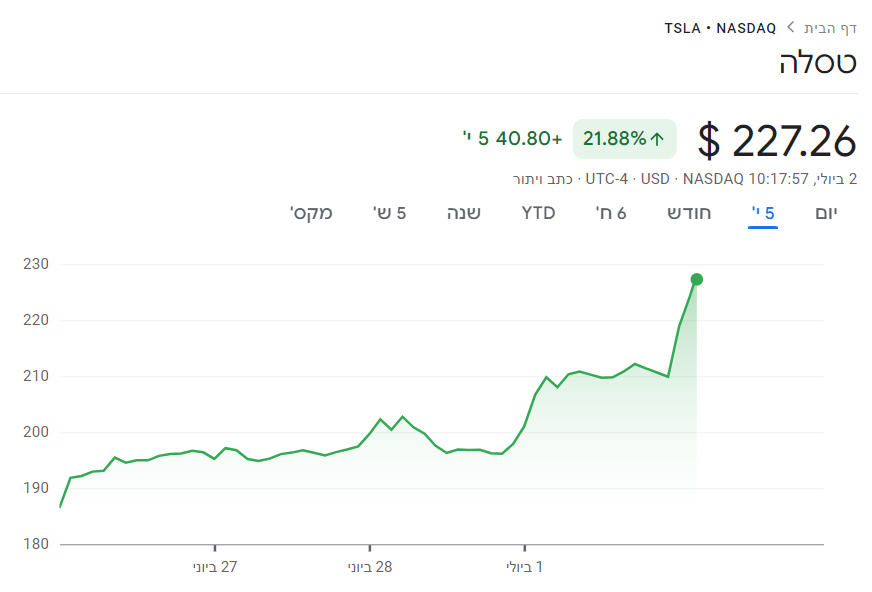Image resolution: width=872 pixels, height=592 pixels.
Task: Open the "דף הבית" breadcrumb link
Action: [x=830, y=27]
